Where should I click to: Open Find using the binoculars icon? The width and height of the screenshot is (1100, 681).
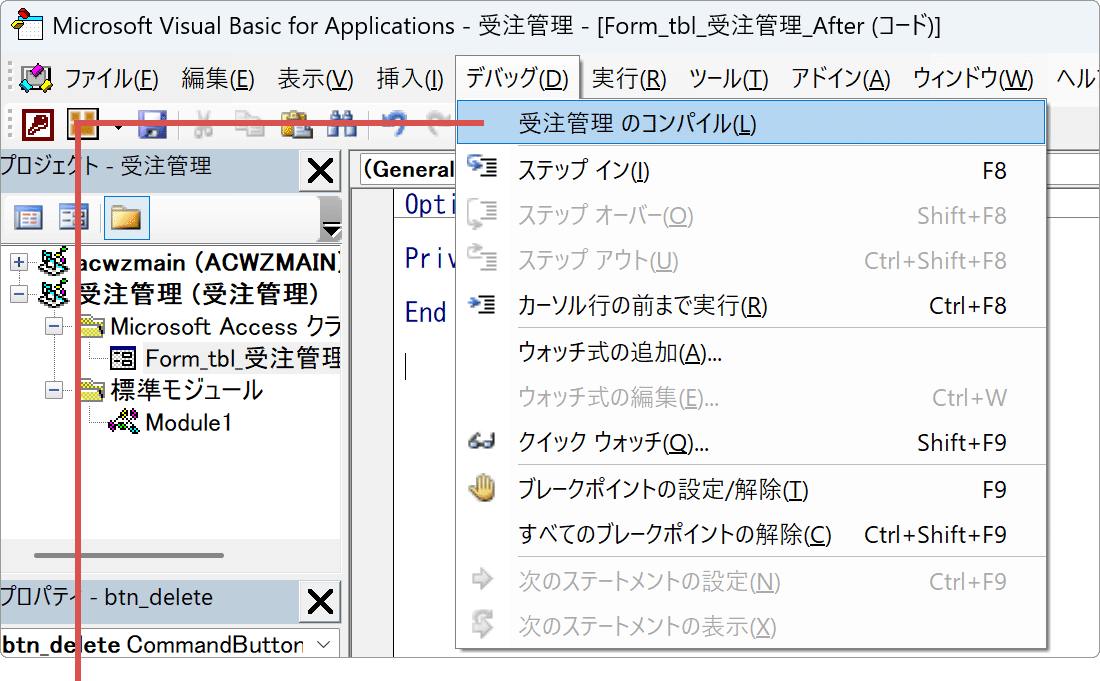click(x=340, y=122)
